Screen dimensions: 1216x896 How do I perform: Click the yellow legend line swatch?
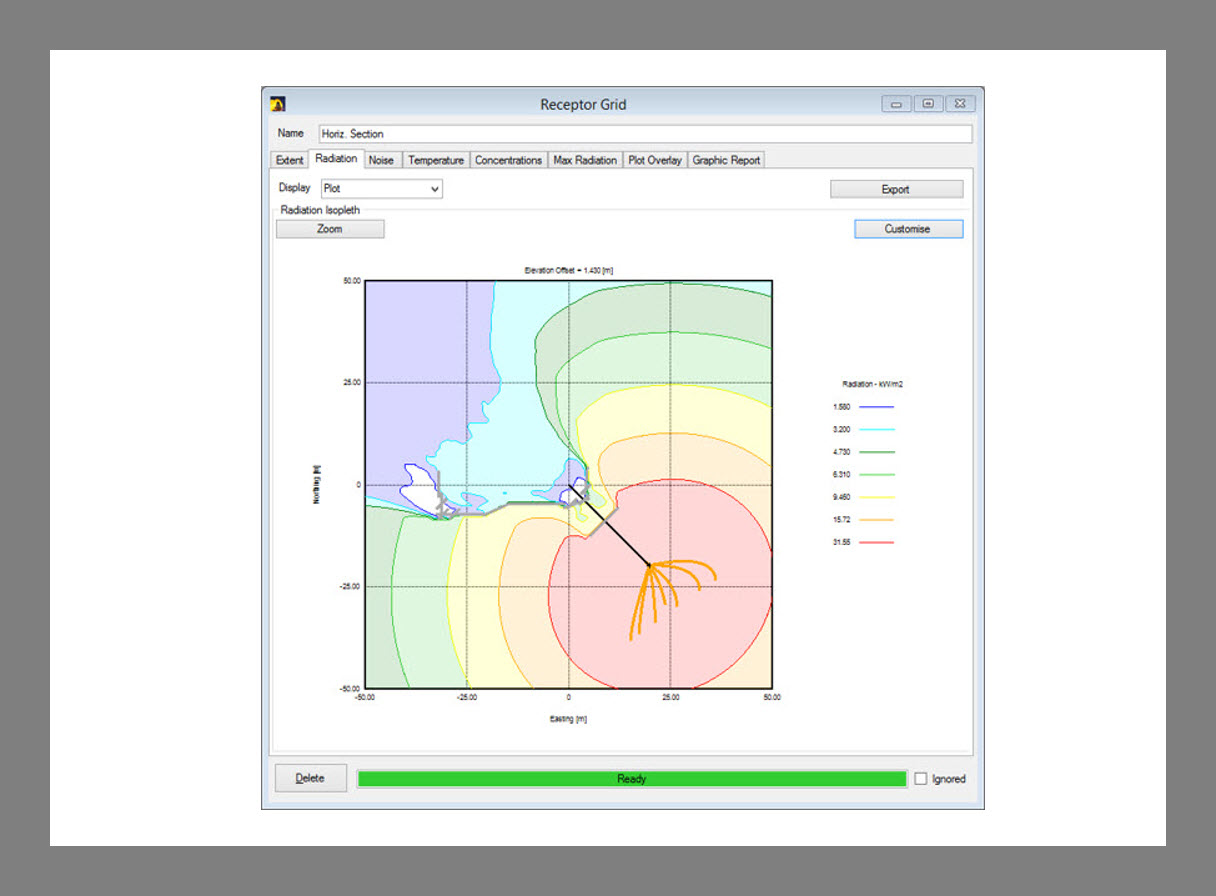pos(876,497)
